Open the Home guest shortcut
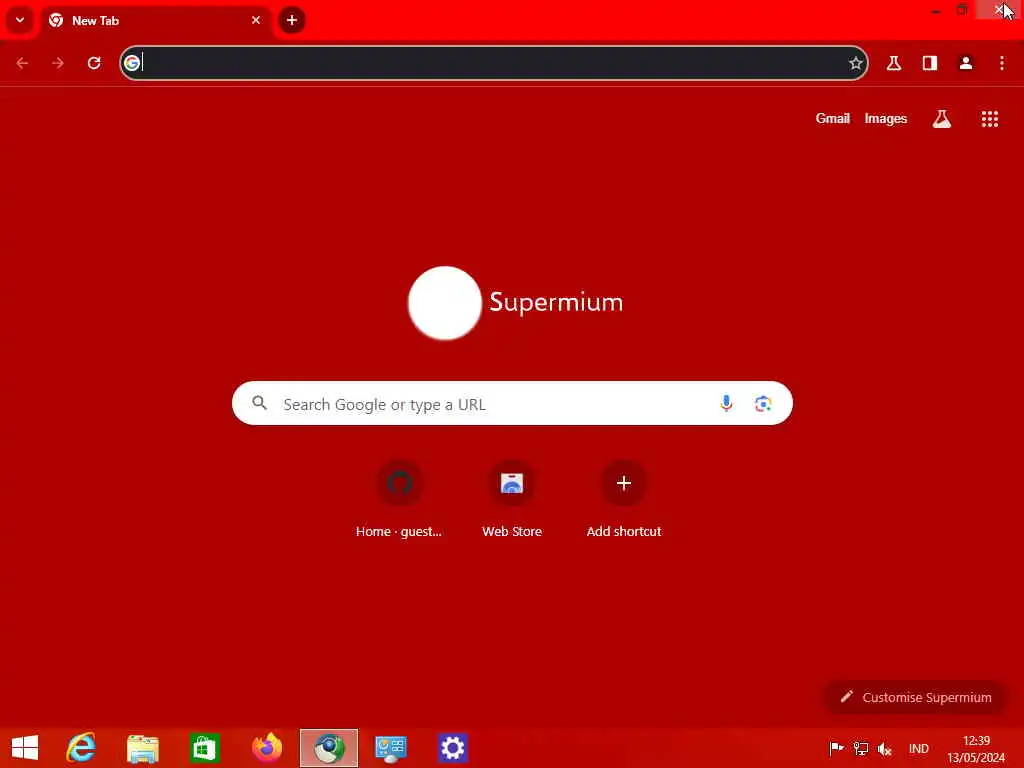 pyautogui.click(x=399, y=500)
